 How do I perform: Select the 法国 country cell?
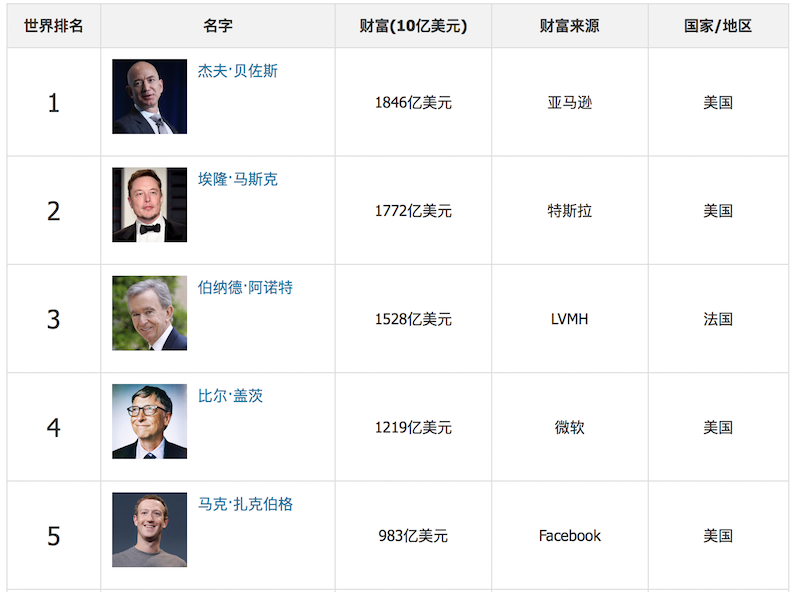point(718,319)
